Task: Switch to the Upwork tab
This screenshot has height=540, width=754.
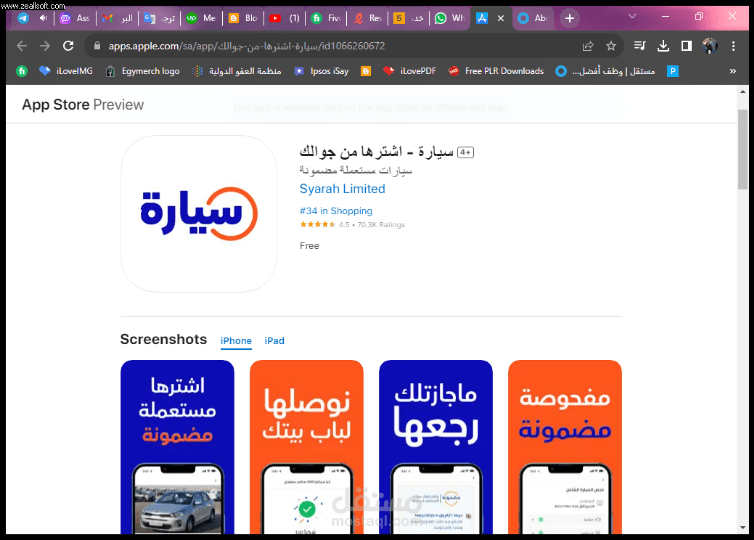Action: pos(201,18)
